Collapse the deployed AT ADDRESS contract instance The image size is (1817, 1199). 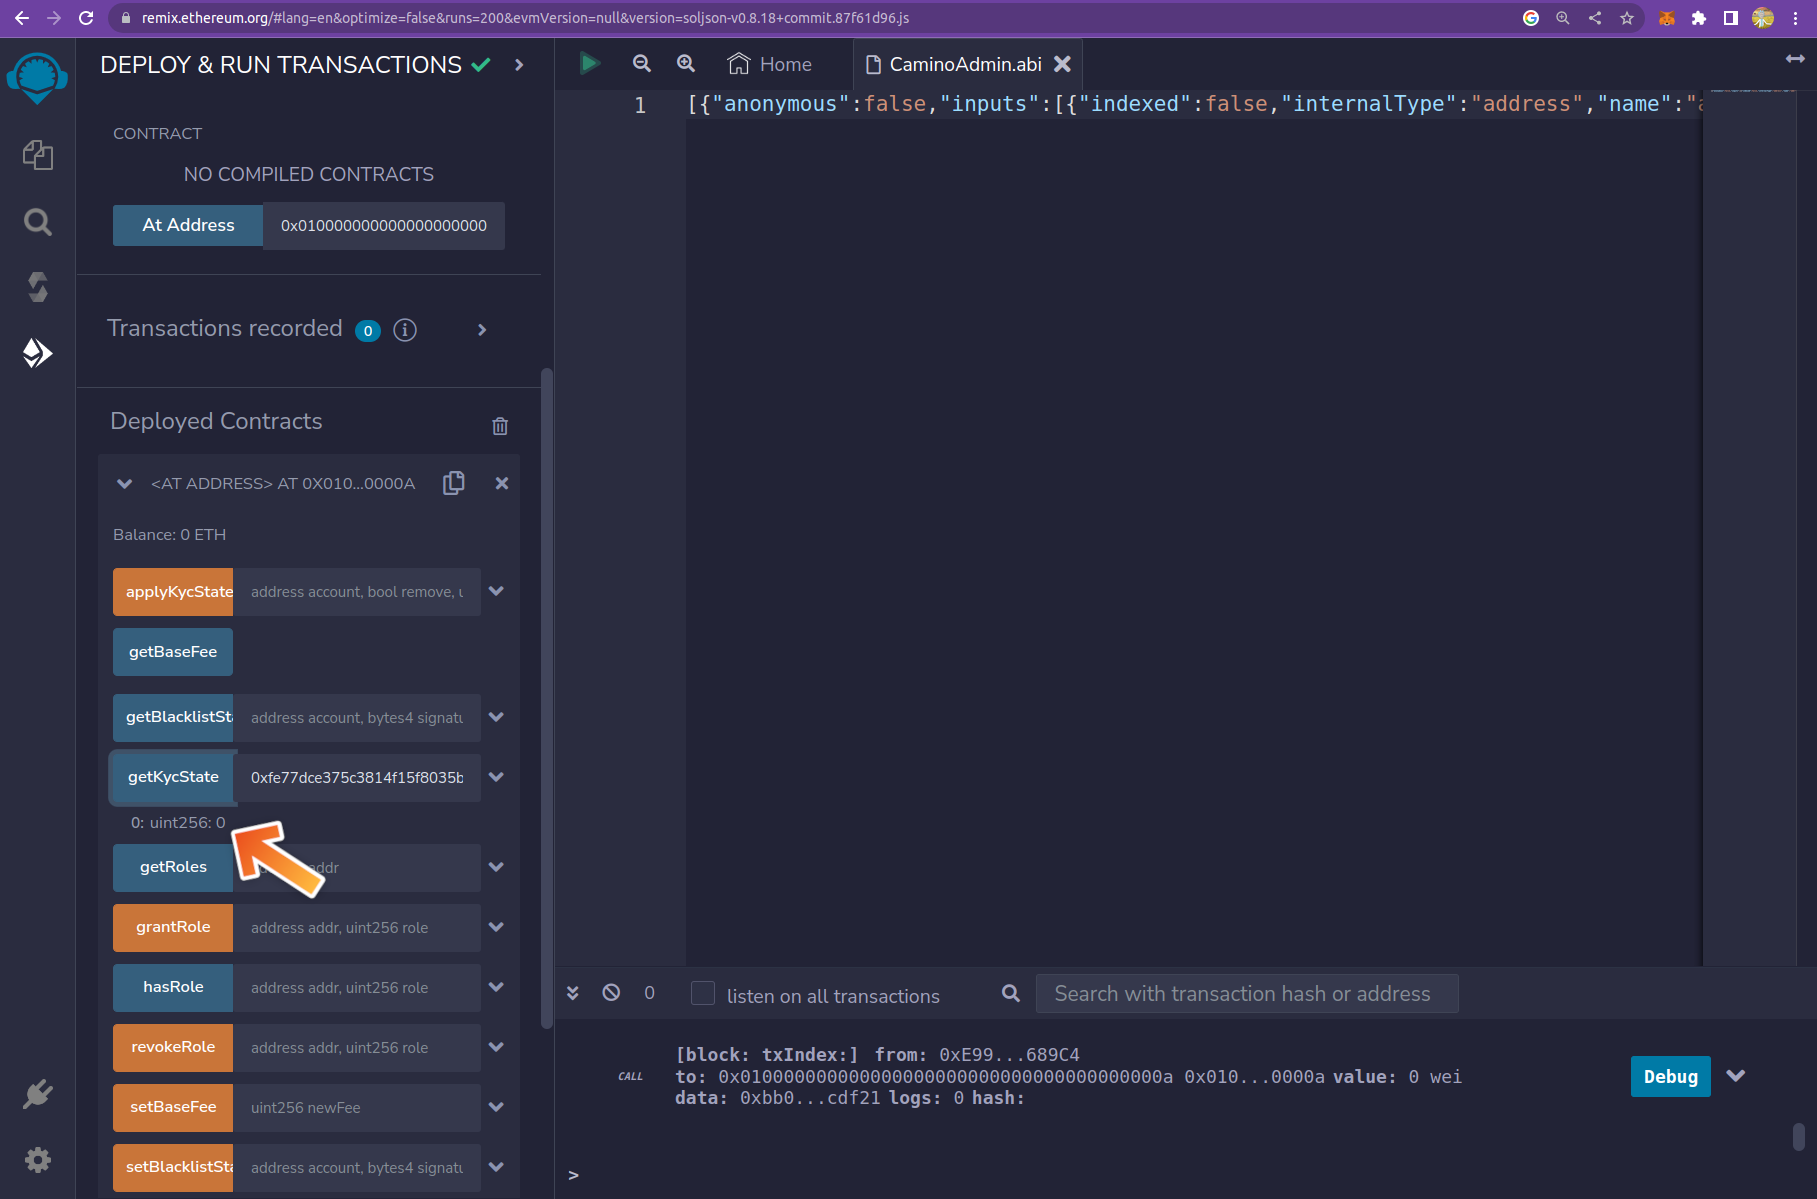pyautogui.click(x=125, y=484)
